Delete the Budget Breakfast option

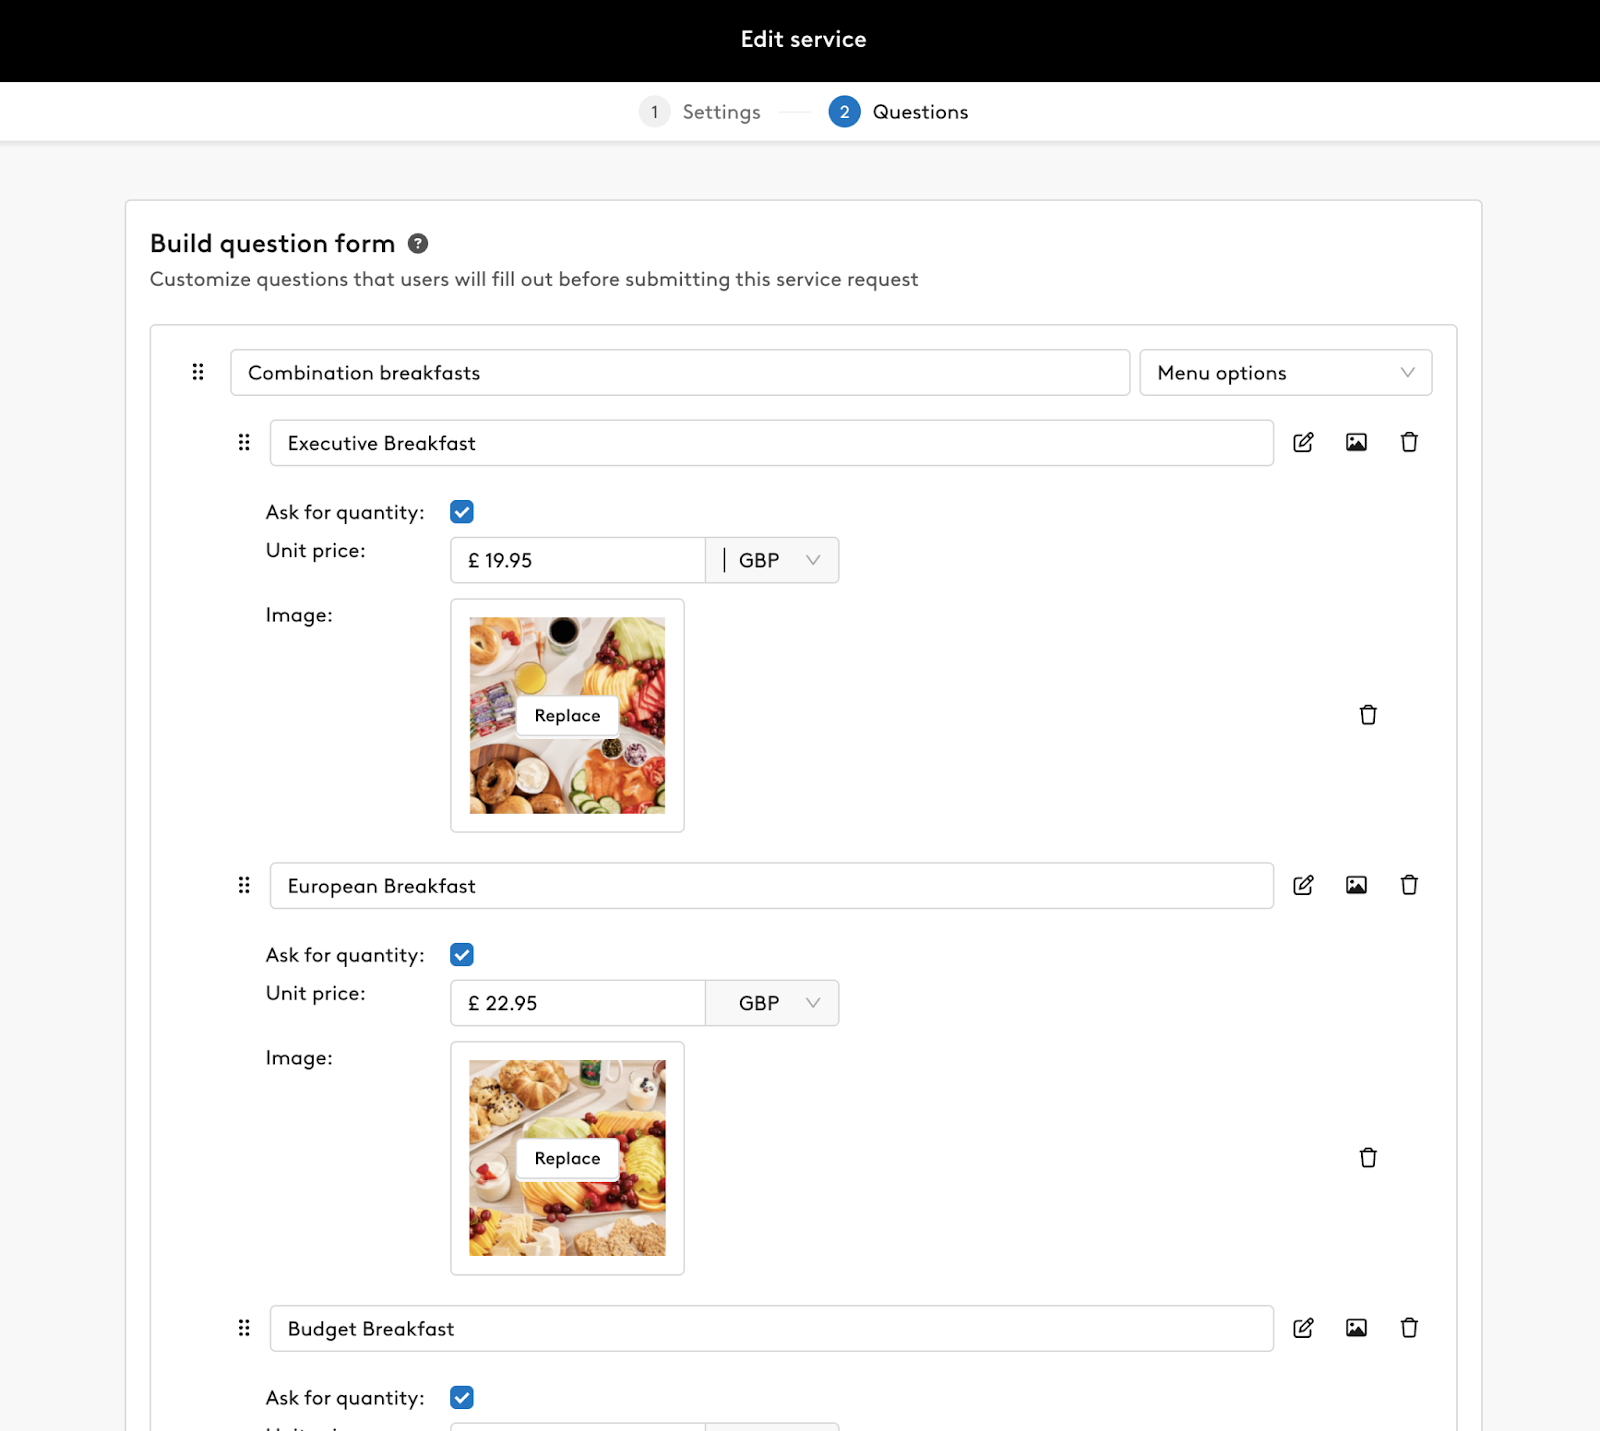tap(1409, 1328)
